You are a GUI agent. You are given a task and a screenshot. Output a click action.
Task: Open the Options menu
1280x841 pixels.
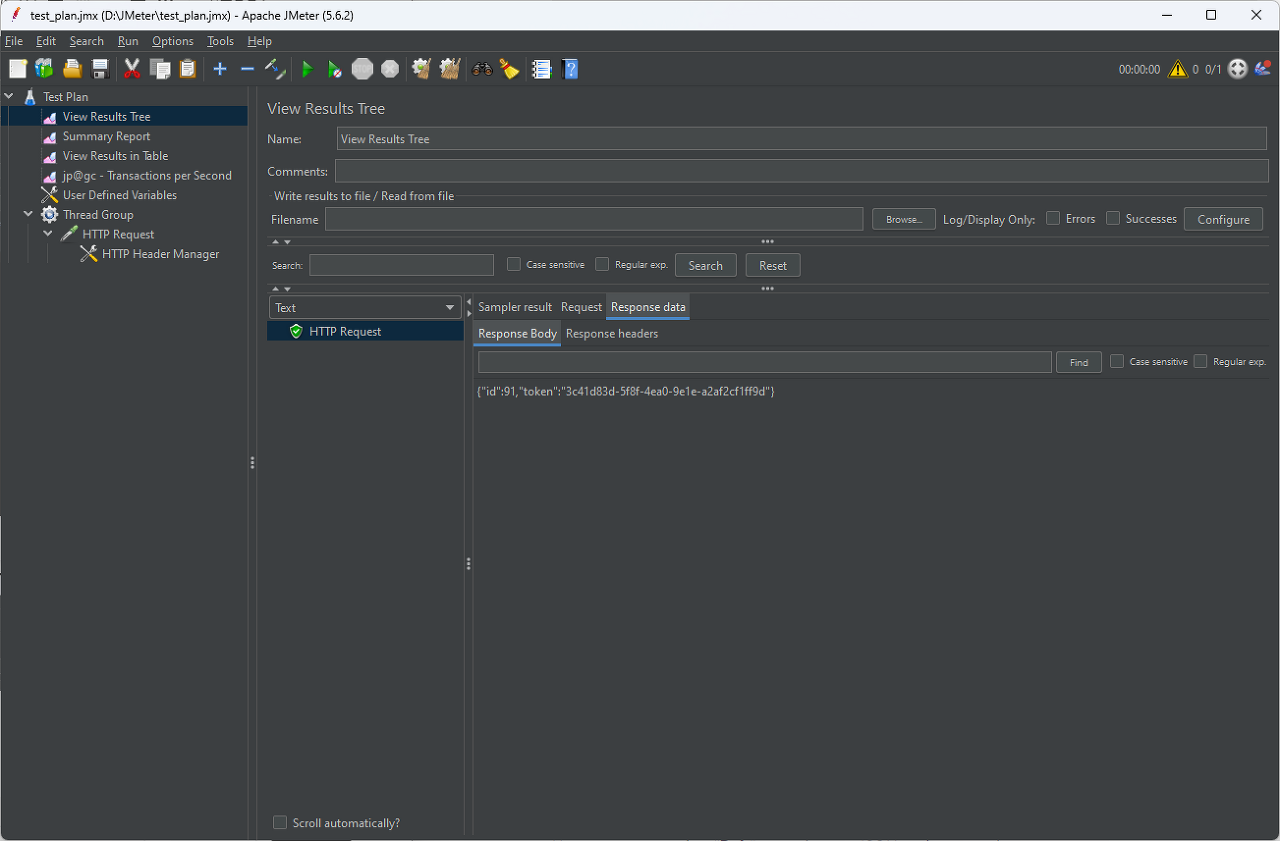(173, 41)
